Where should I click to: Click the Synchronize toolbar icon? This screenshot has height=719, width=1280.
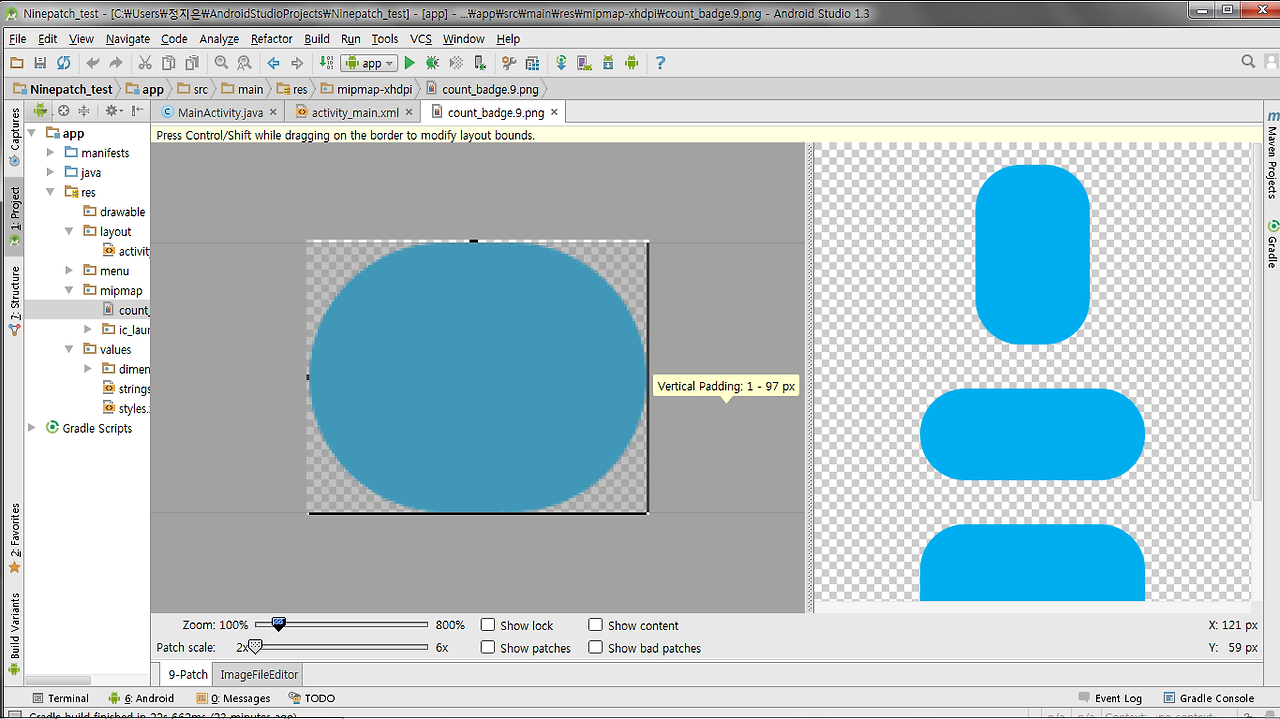(63, 63)
